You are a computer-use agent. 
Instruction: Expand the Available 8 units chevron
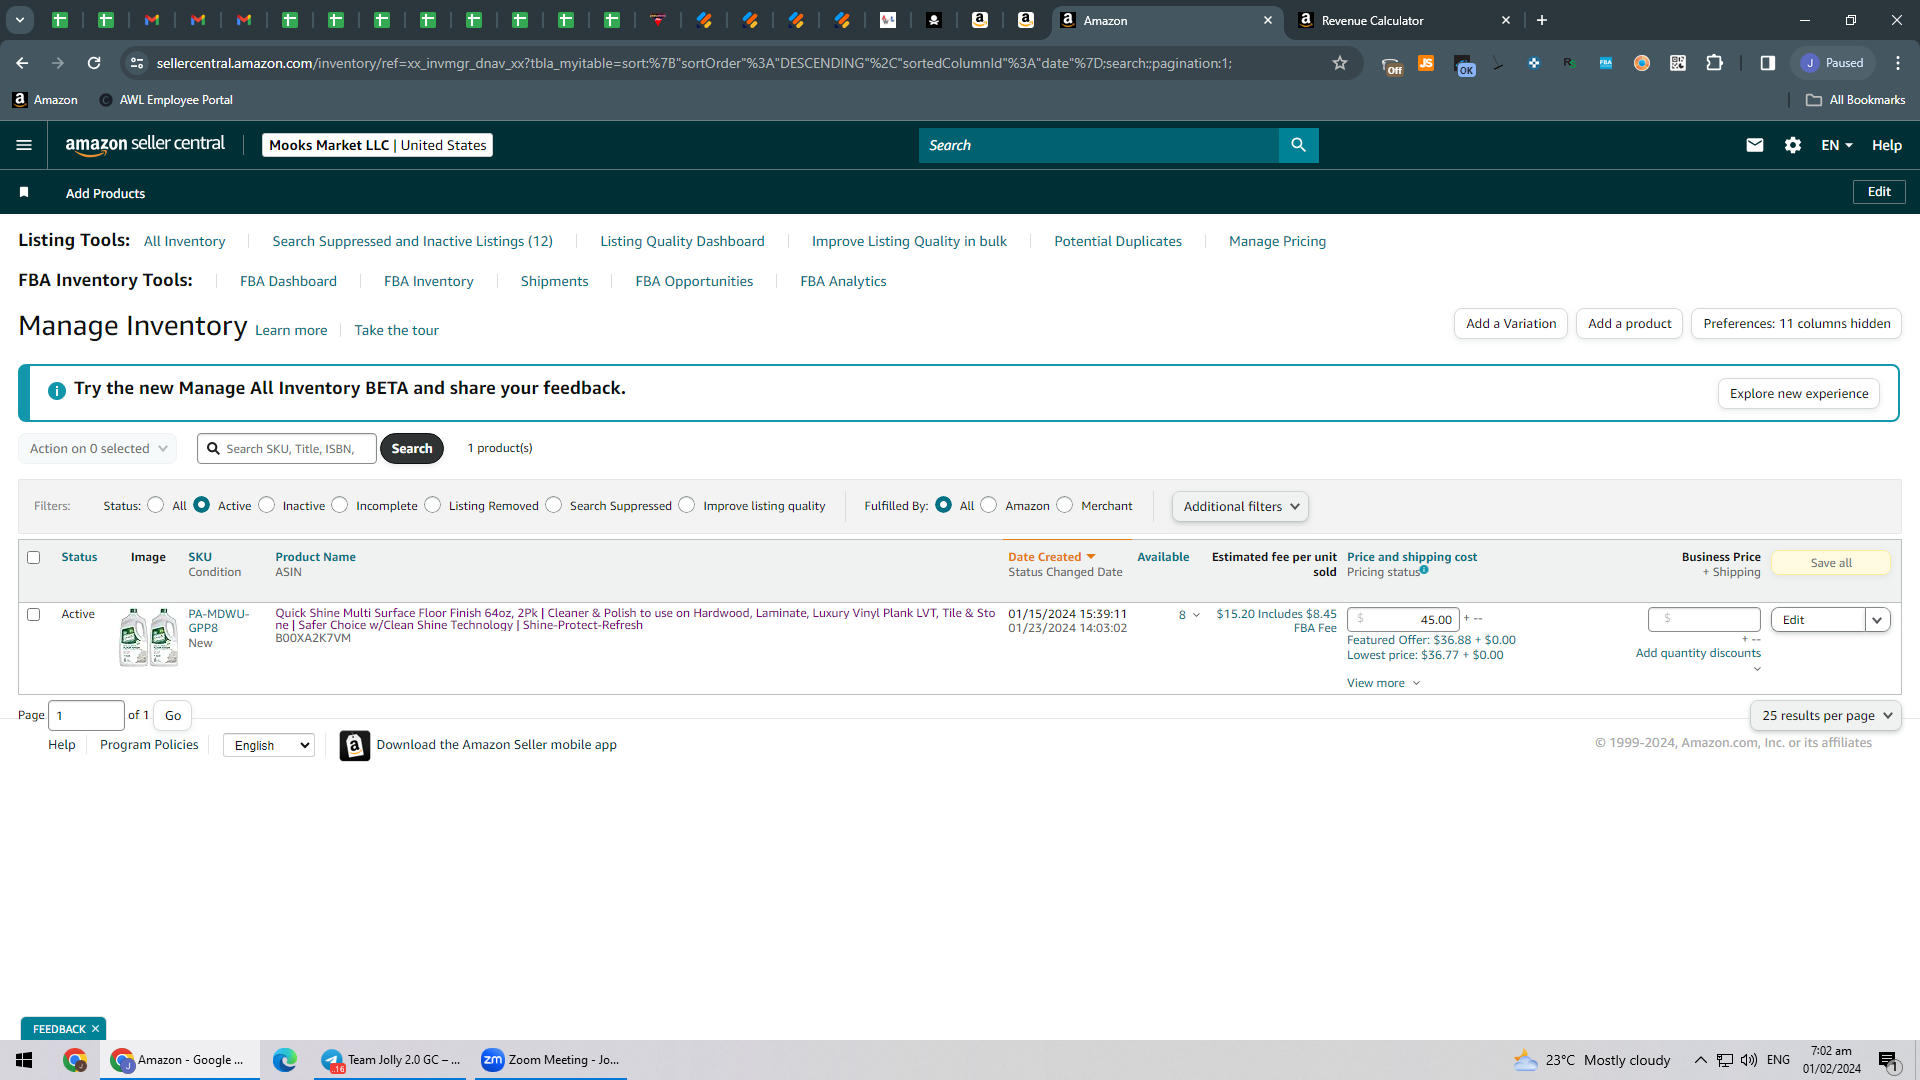coord(1196,615)
